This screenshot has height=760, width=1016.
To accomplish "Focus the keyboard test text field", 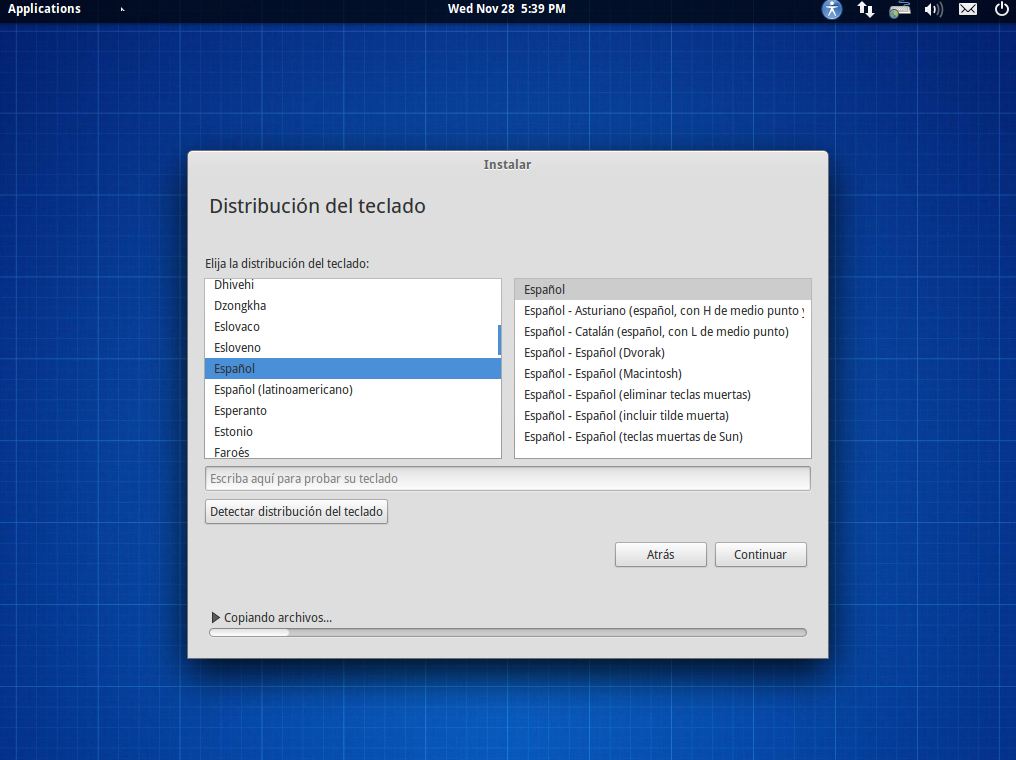I will point(507,479).
